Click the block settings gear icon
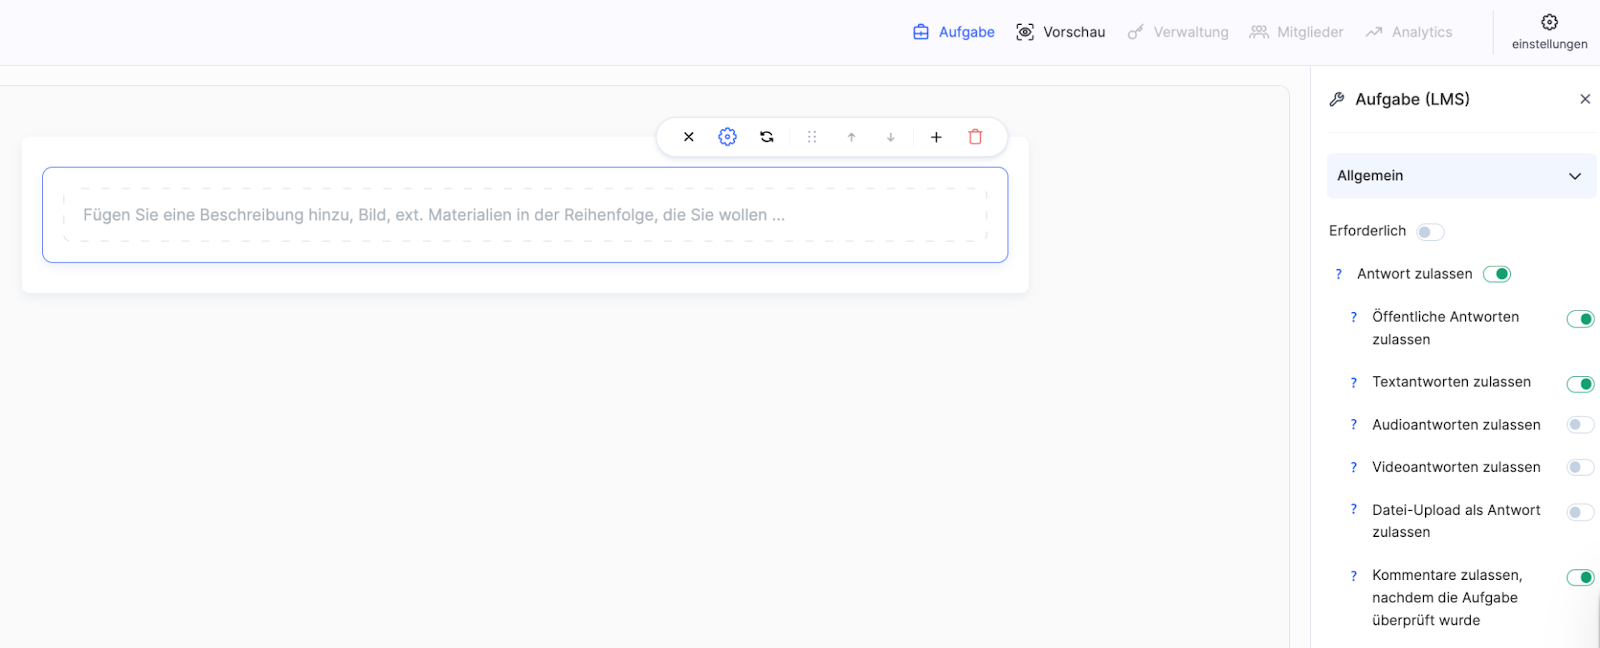This screenshot has height=648, width=1600. pyautogui.click(x=727, y=137)
